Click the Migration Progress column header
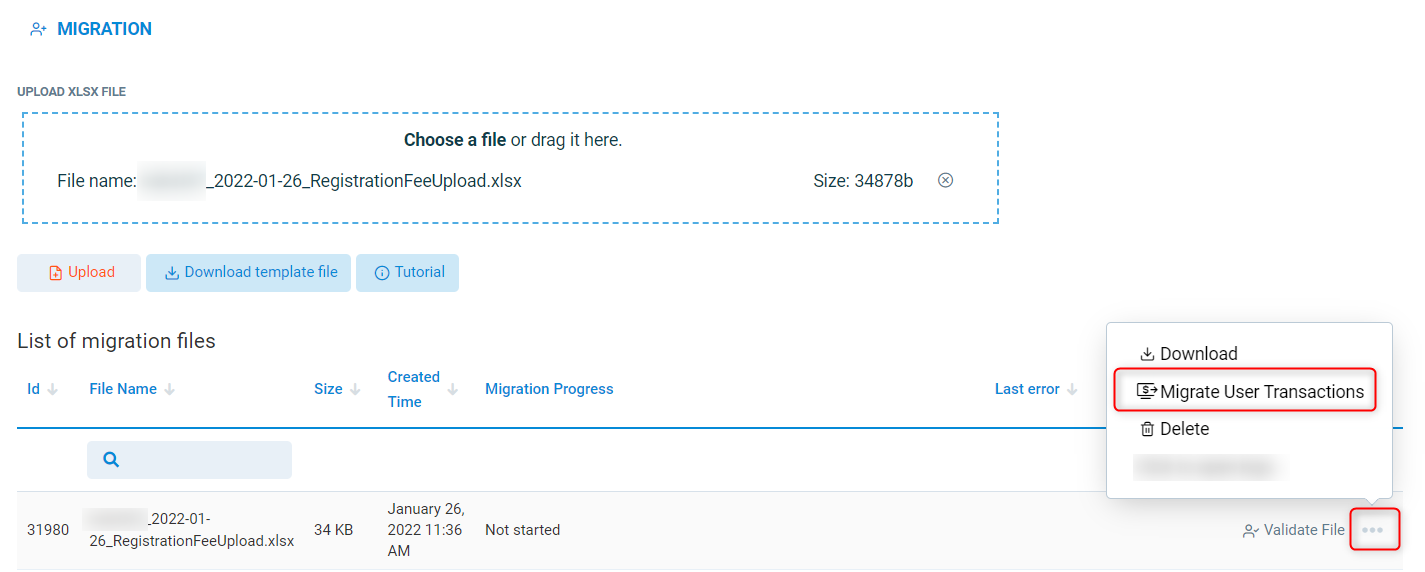Viewport: 1425px width, 572px height. [x=549, y=389]
